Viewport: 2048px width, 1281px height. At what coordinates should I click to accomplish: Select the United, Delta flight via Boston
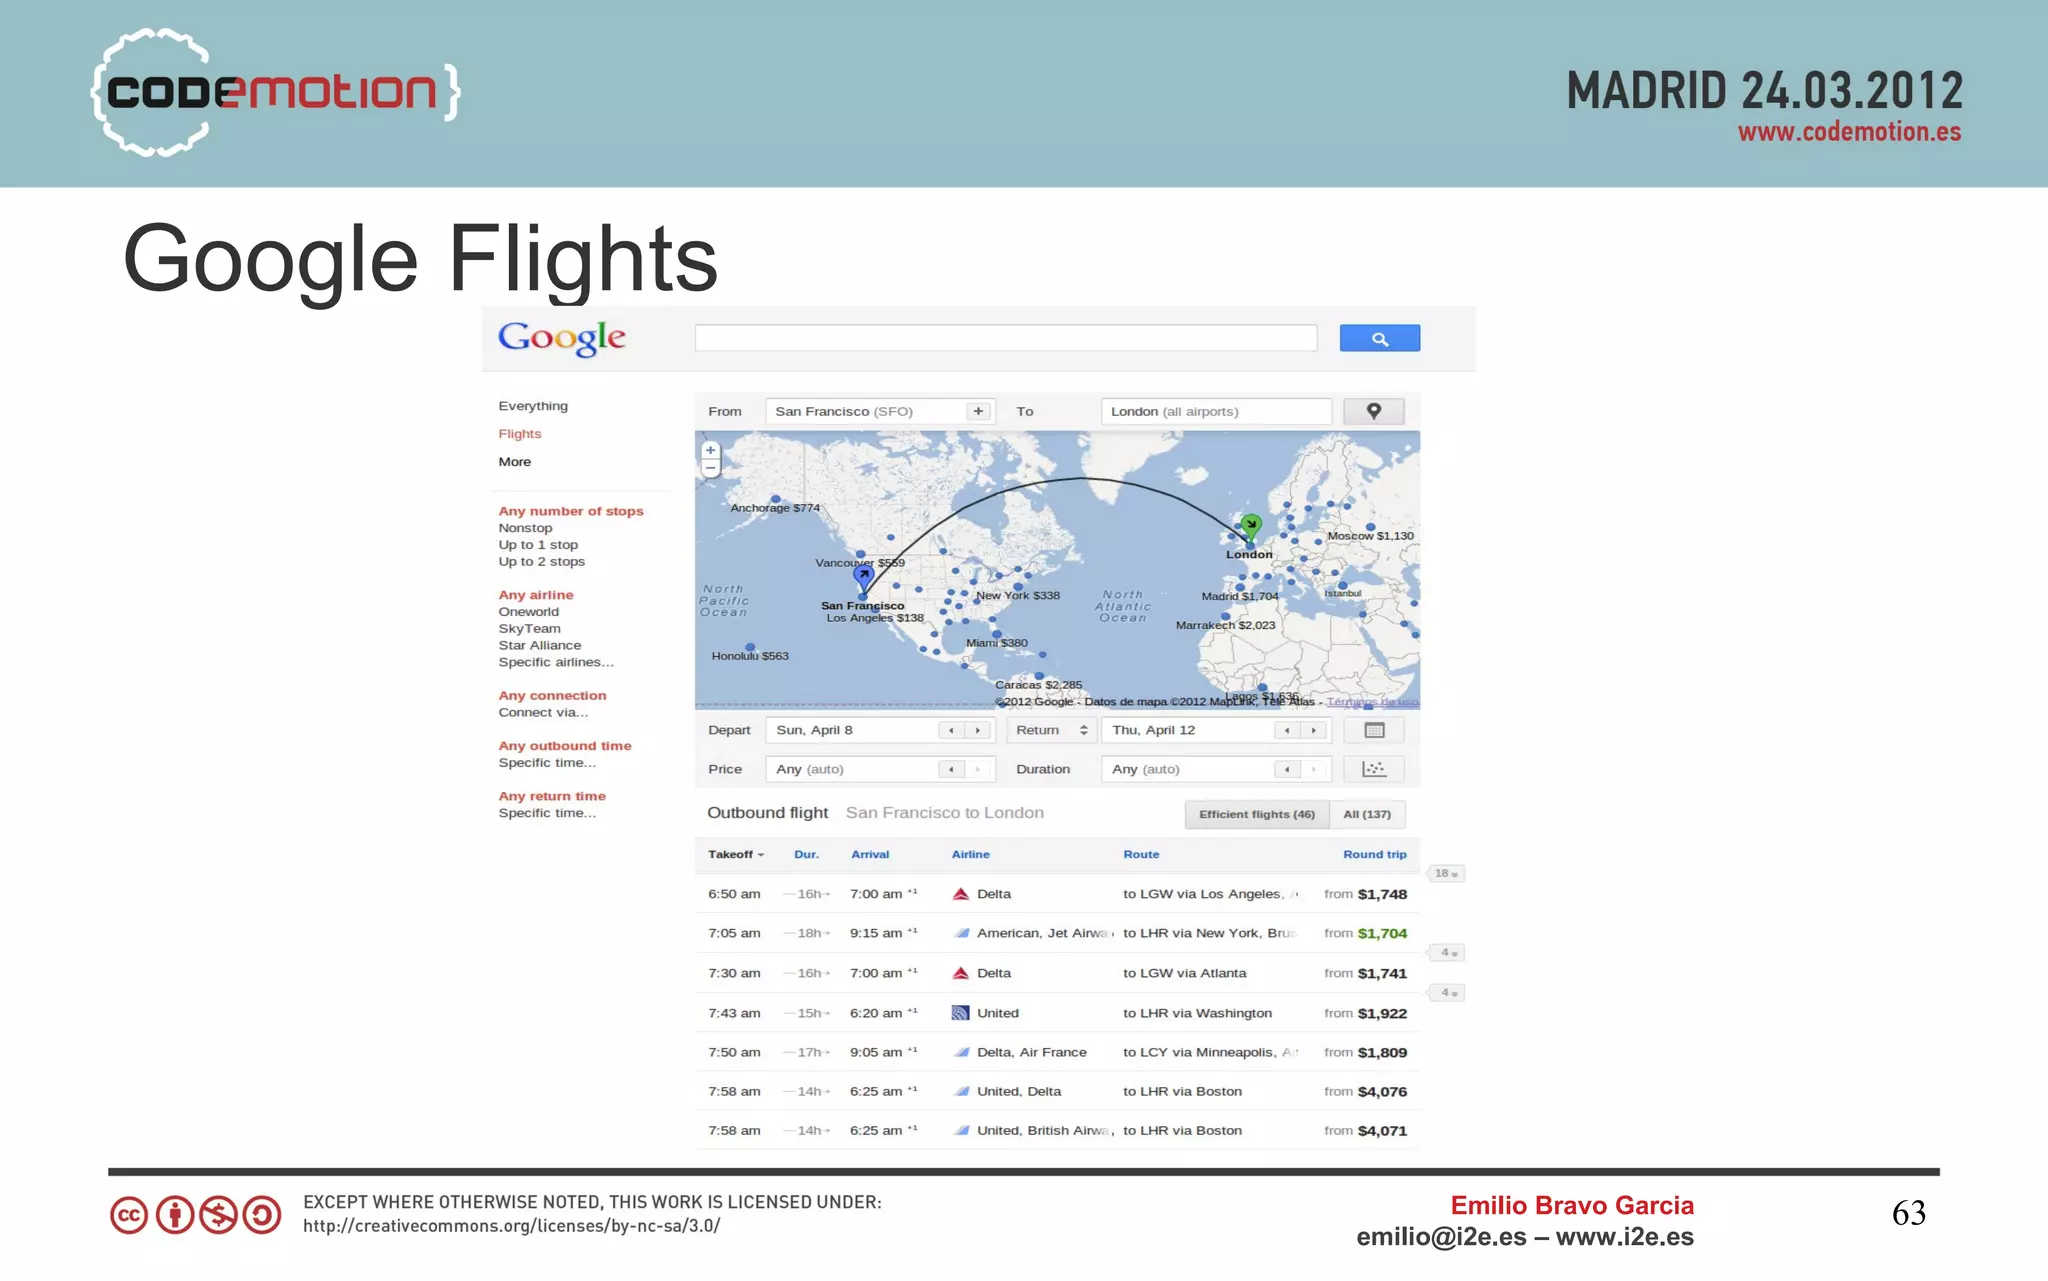(1057, 1091)
